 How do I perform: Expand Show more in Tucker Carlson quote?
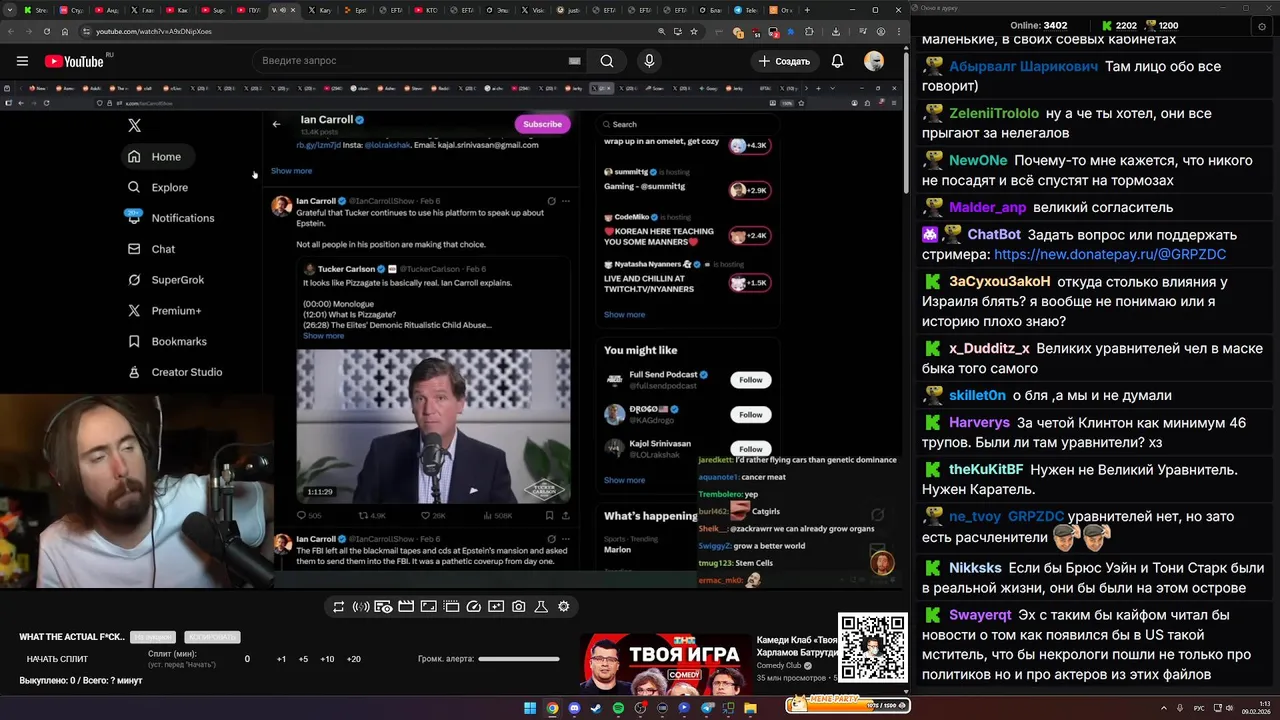(x=323, y=336)
